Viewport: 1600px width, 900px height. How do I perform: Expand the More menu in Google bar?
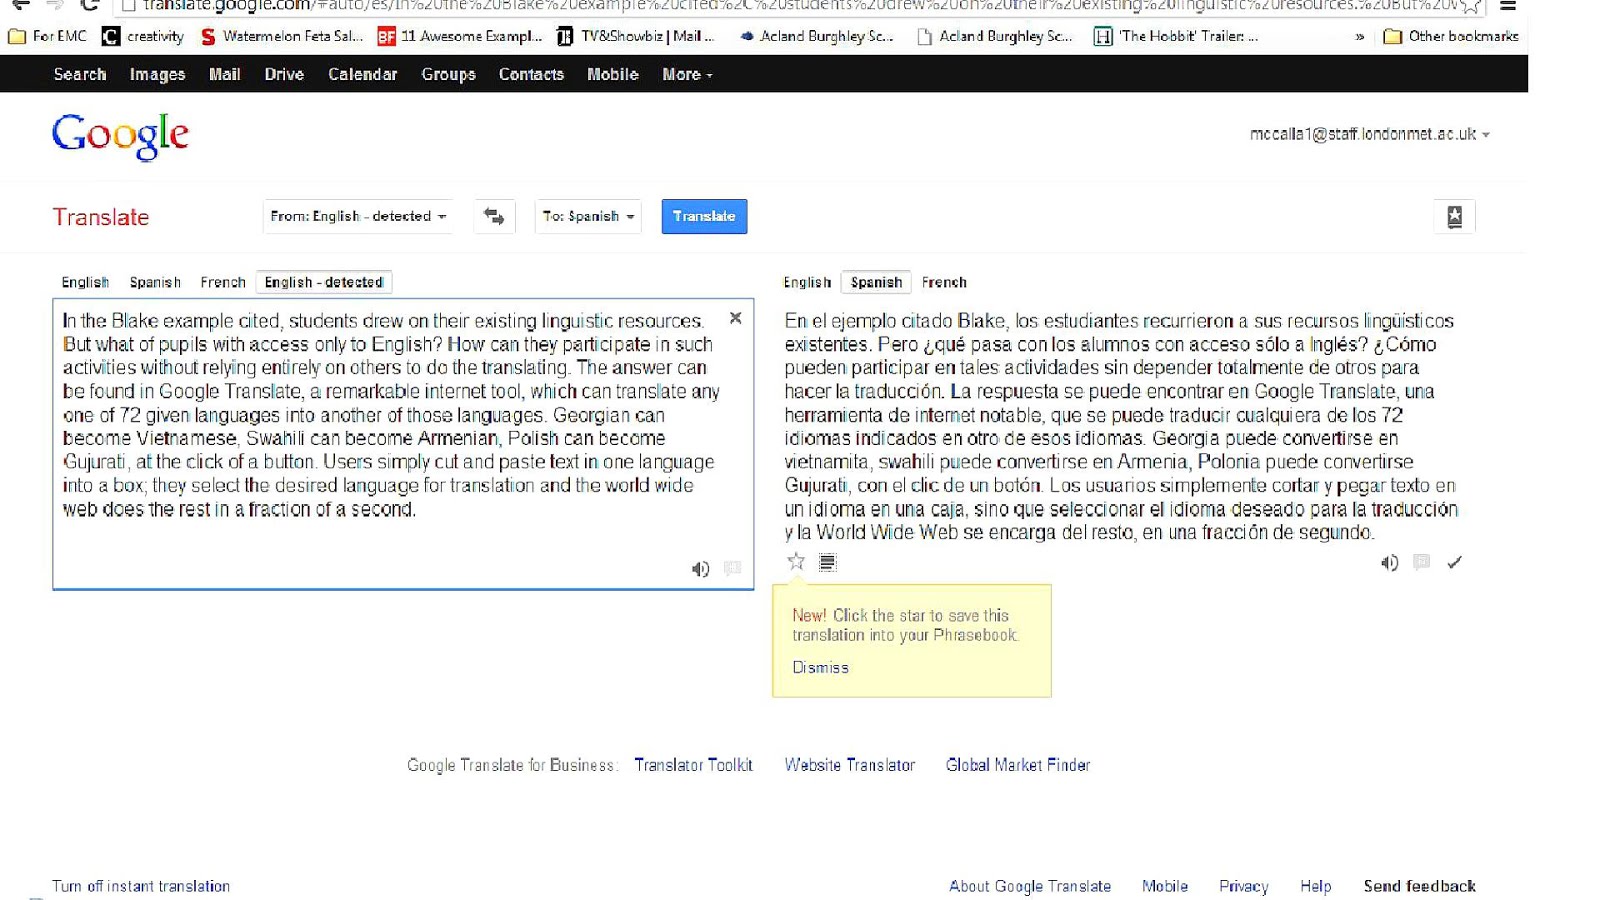(x=687, y=74)
